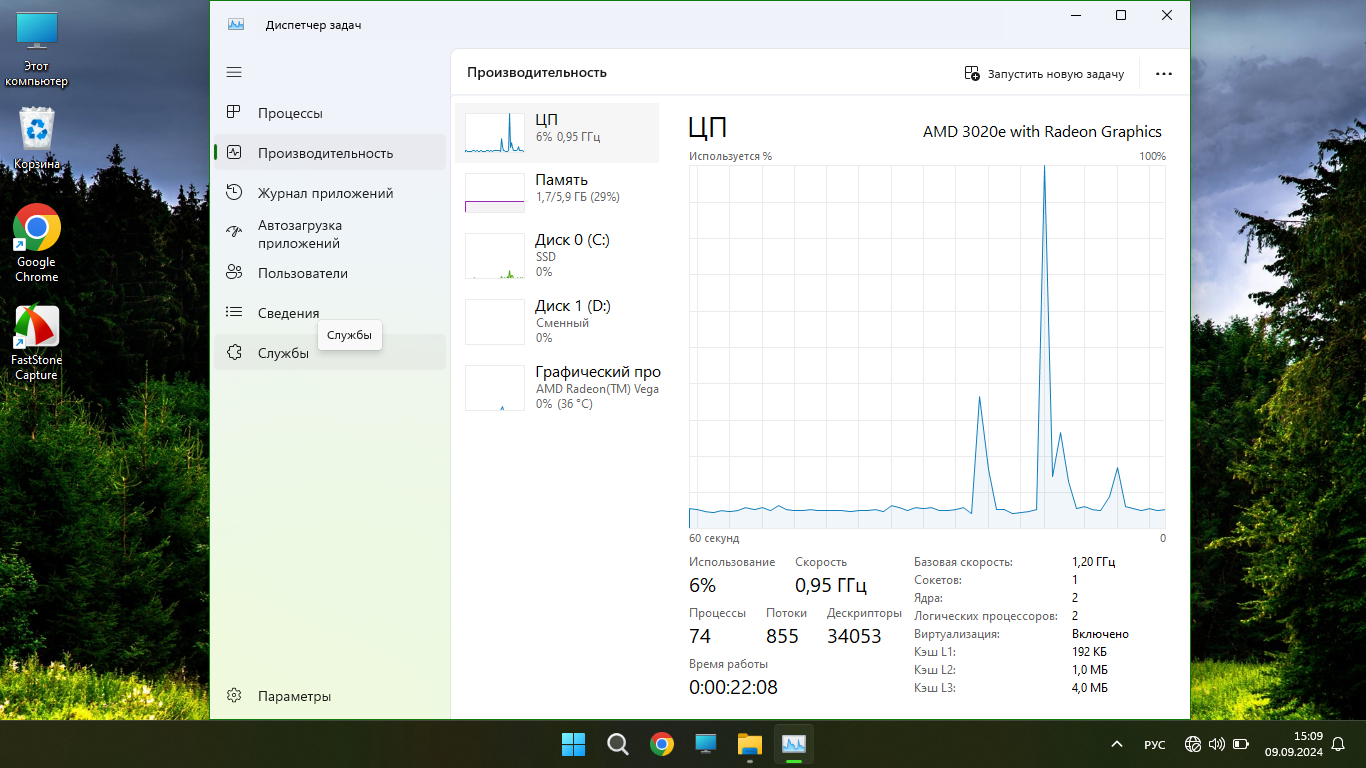Open Автозагрузка приложений section
The width and height of the screenshot is (1366, 768).
(x=299, y=234)
